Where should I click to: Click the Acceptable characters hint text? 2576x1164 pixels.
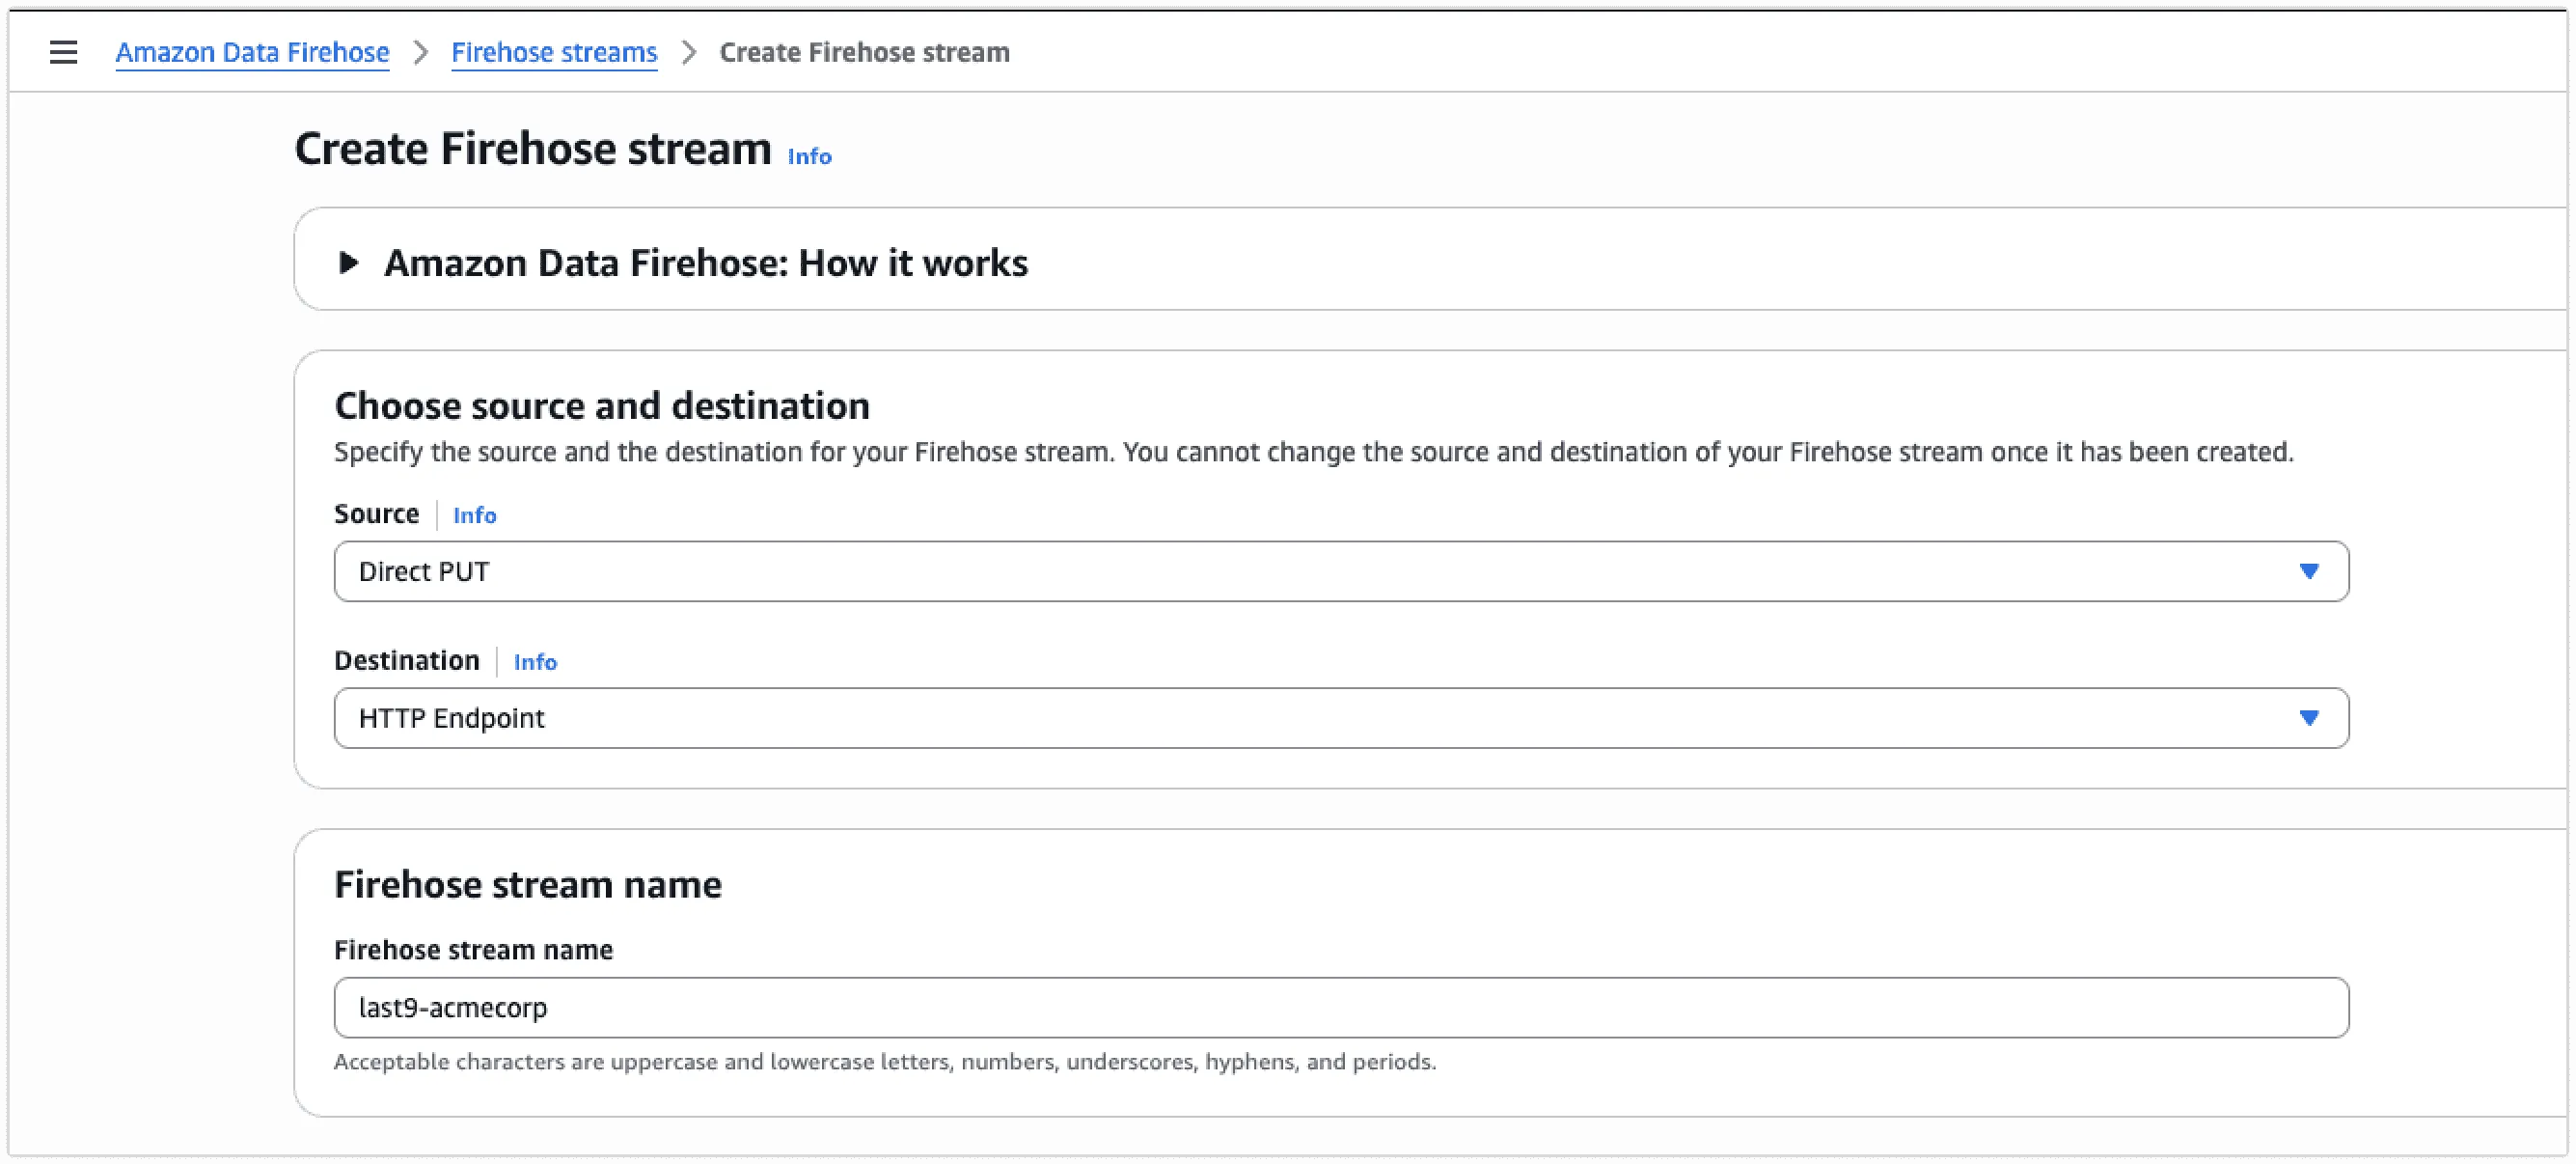coord(885,1062)
